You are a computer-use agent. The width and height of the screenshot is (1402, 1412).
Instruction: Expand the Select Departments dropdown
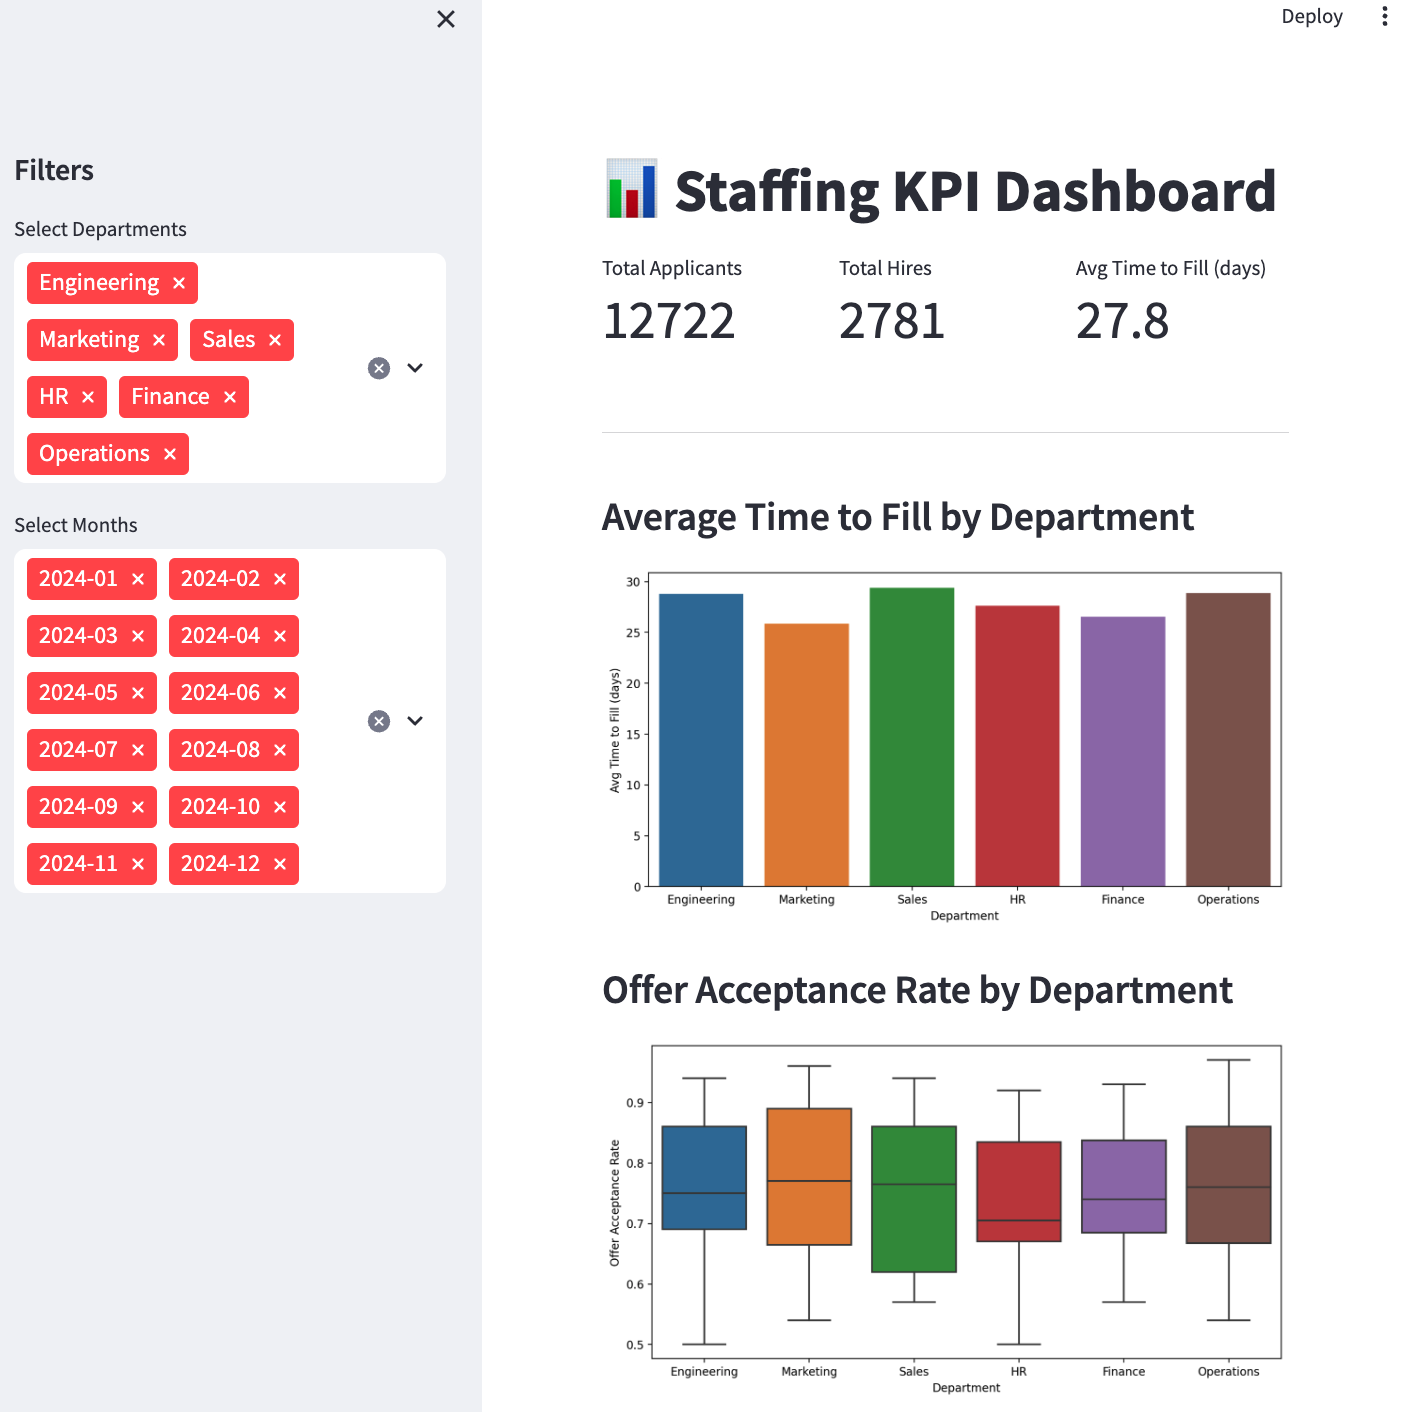click(x=415, y=368)
